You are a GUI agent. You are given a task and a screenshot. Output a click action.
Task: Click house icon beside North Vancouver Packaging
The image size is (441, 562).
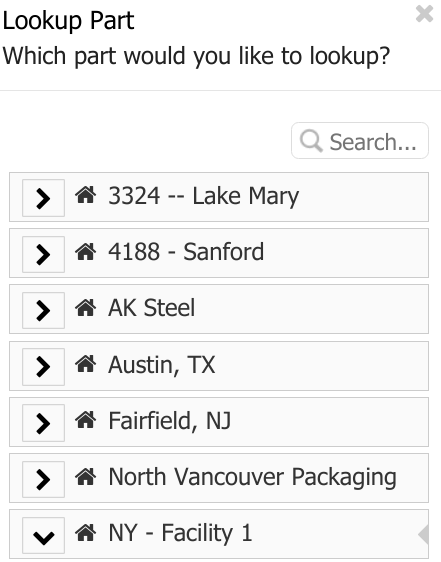click(x=85, y=476)
